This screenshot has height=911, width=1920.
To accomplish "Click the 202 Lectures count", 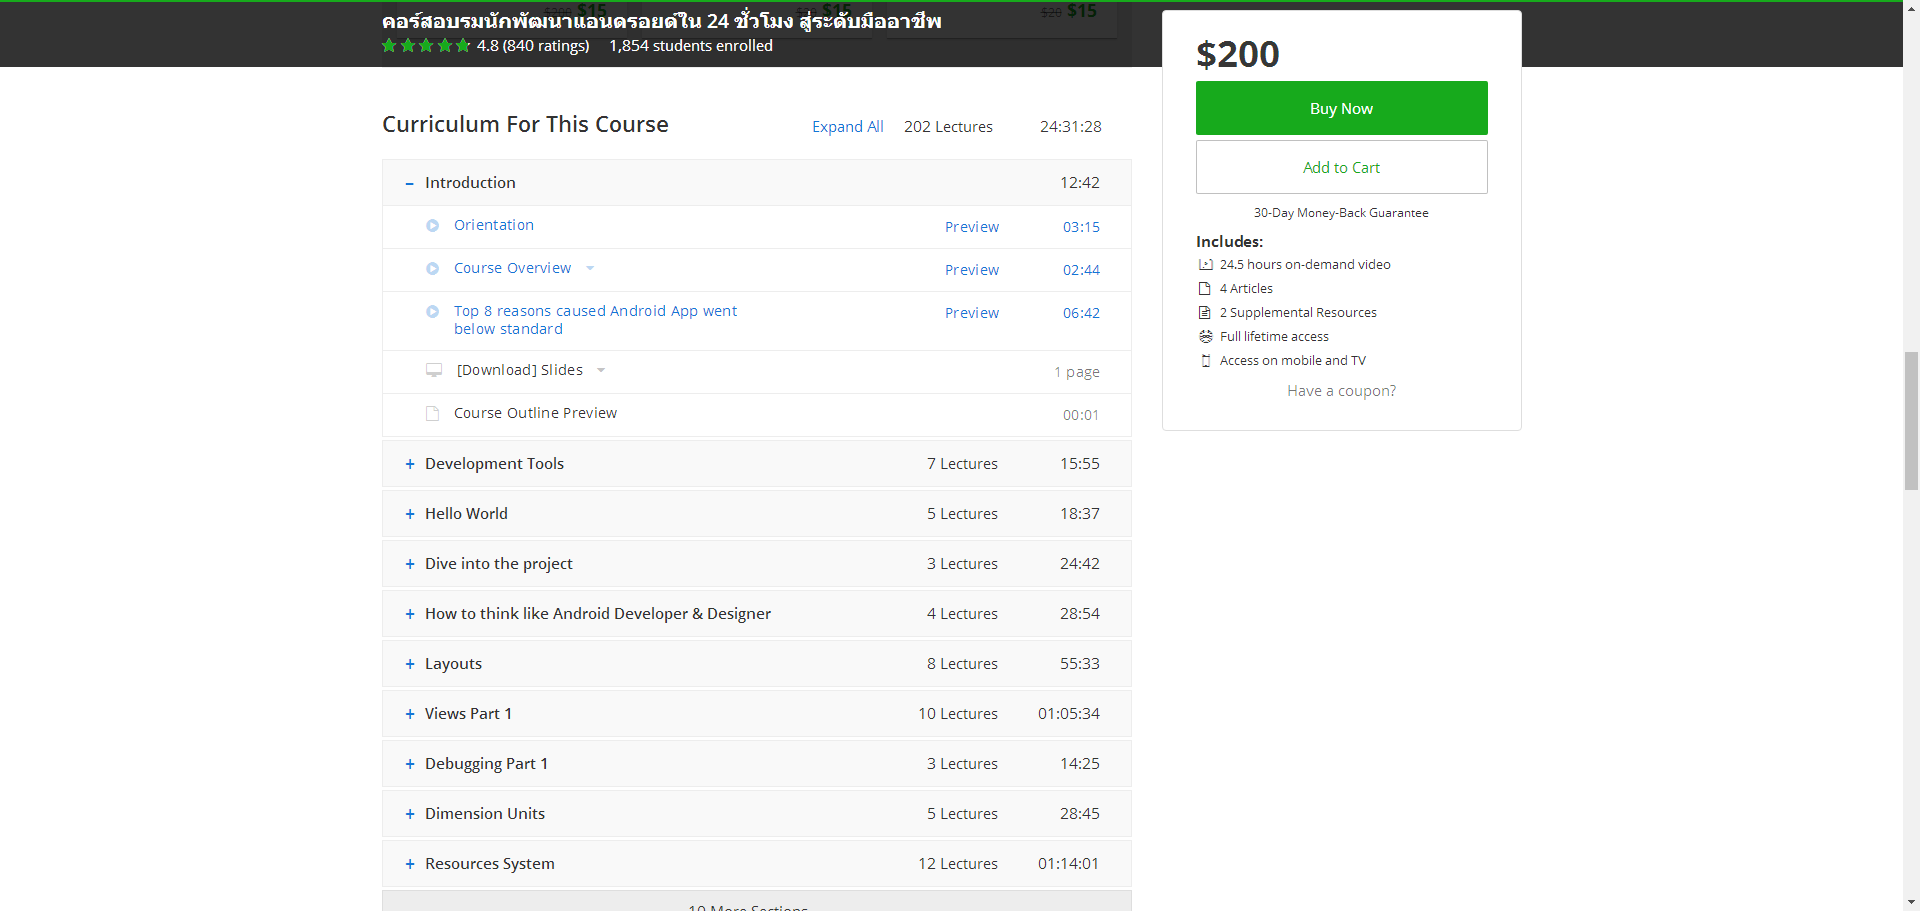I will tap(948, 127).
